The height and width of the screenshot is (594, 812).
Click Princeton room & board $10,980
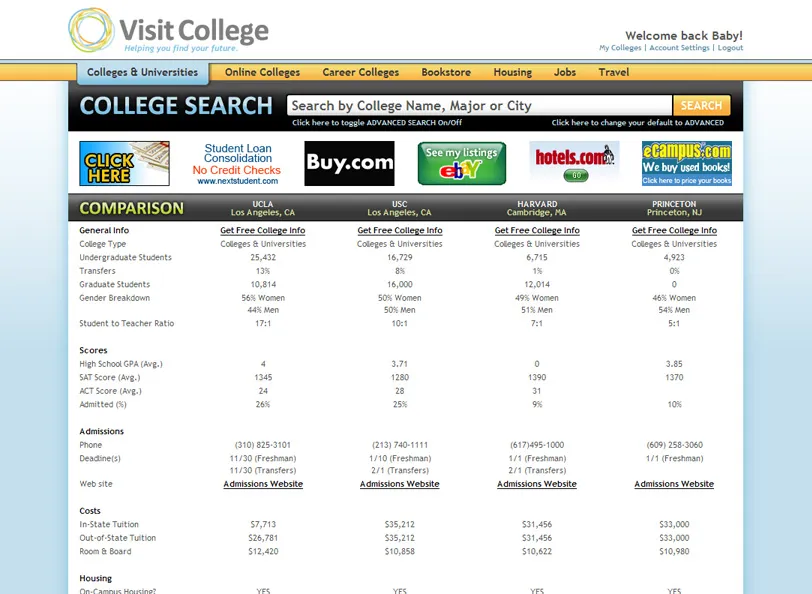pyautogui.click(x=674, y=552)
